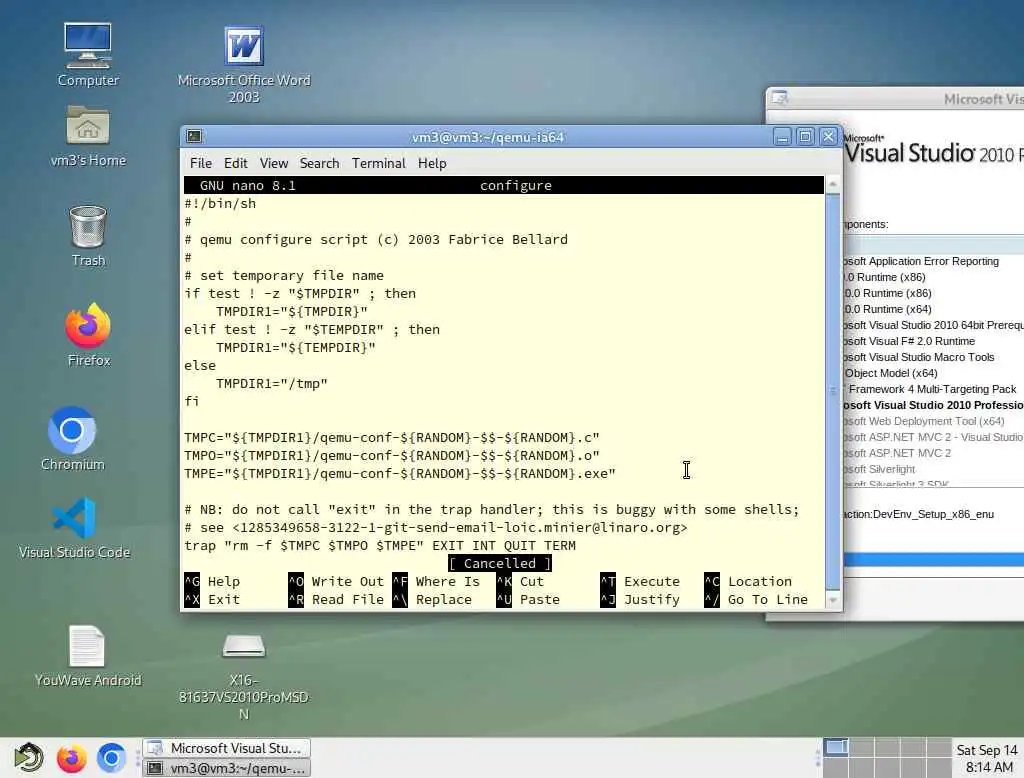This screenshot has height=778, width=1024.
Task: Click the elif test TEMPDIR line
Action: click(x=312, y=330)
